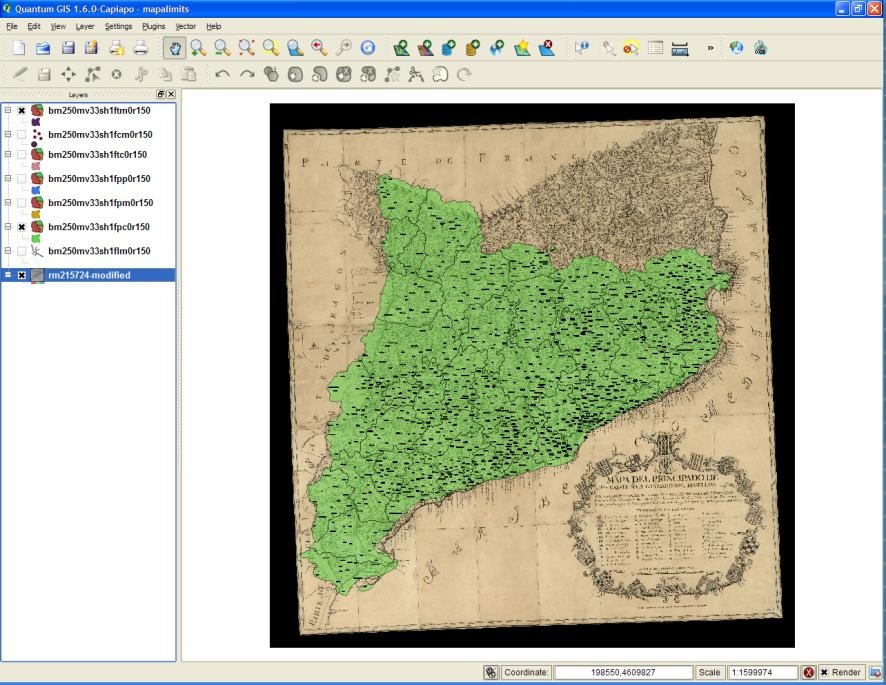Collapse the bm250mv33sh1fpc0r150 layer legend
886x685 pixels.
(8, 226)
